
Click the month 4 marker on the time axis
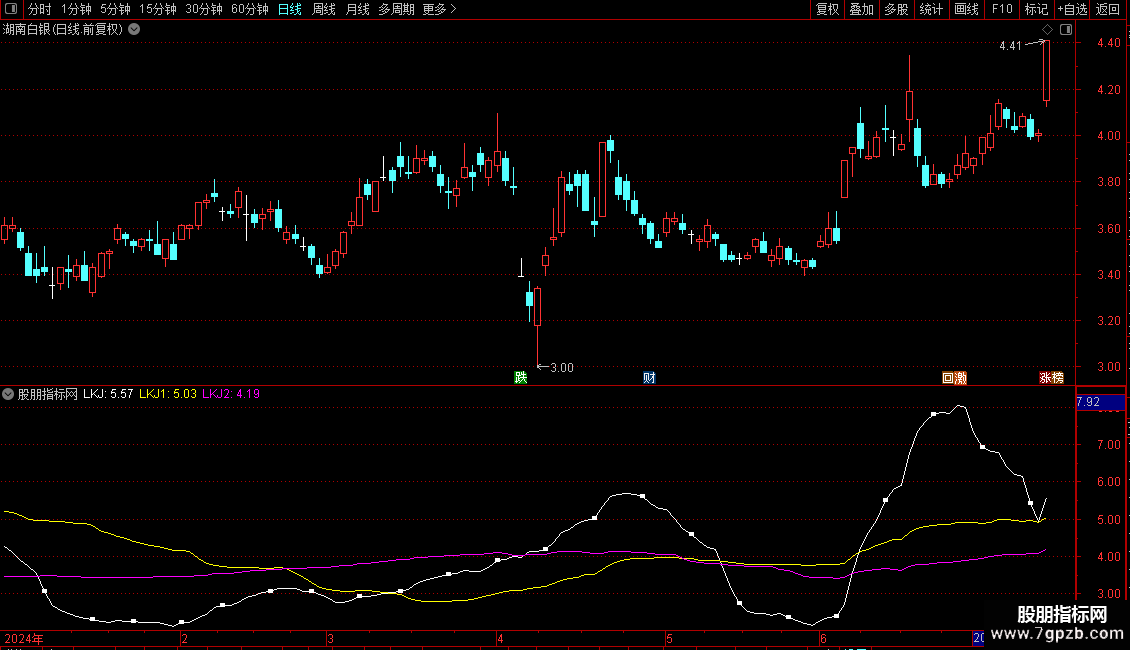click(x=498, y=638)
